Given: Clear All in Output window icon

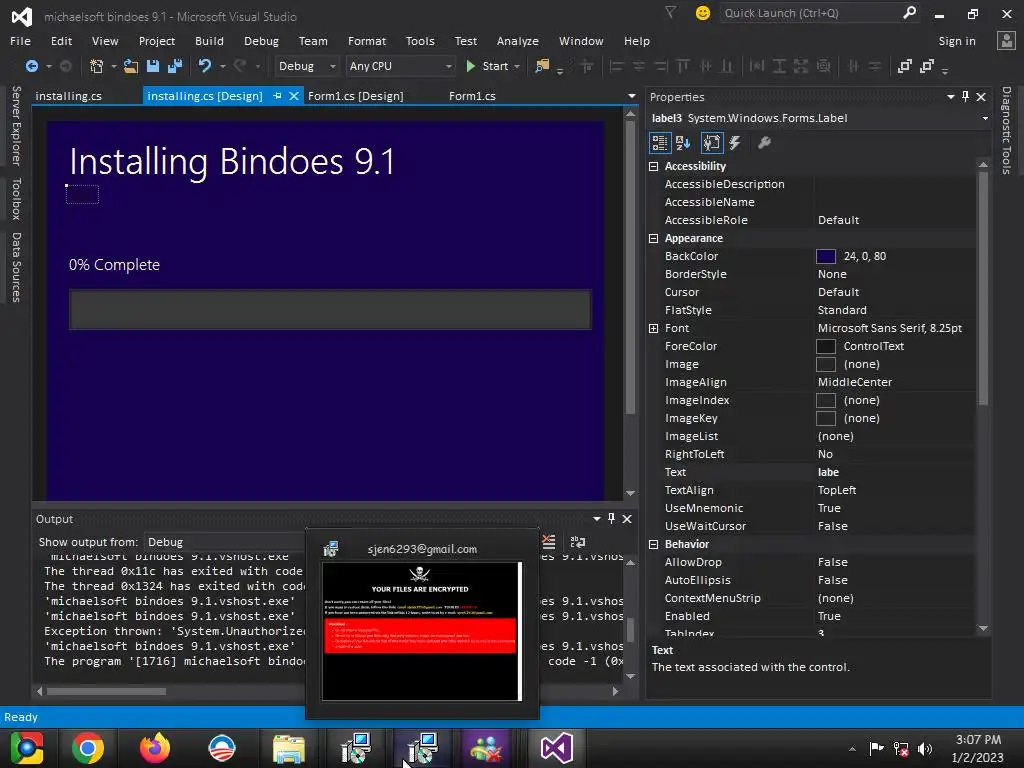Looking at the screenshot, I should click(x=549, y=541).
